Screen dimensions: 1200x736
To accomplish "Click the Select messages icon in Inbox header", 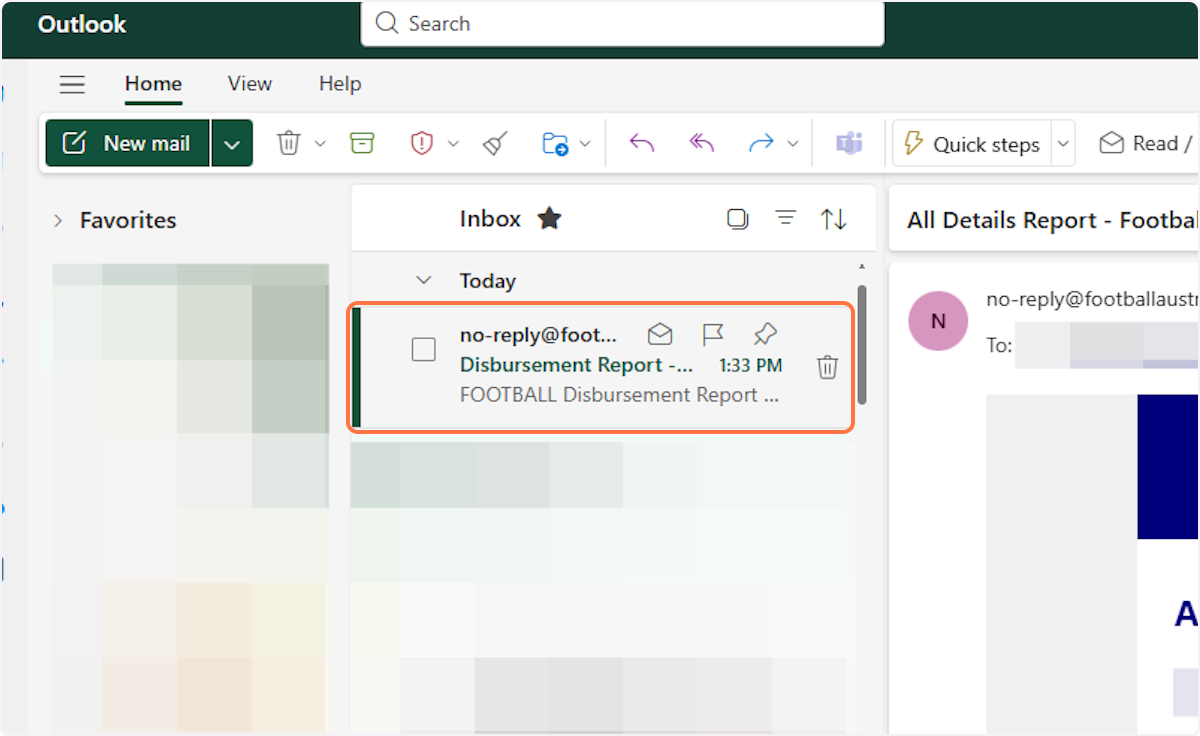I will tap(738, 219).
